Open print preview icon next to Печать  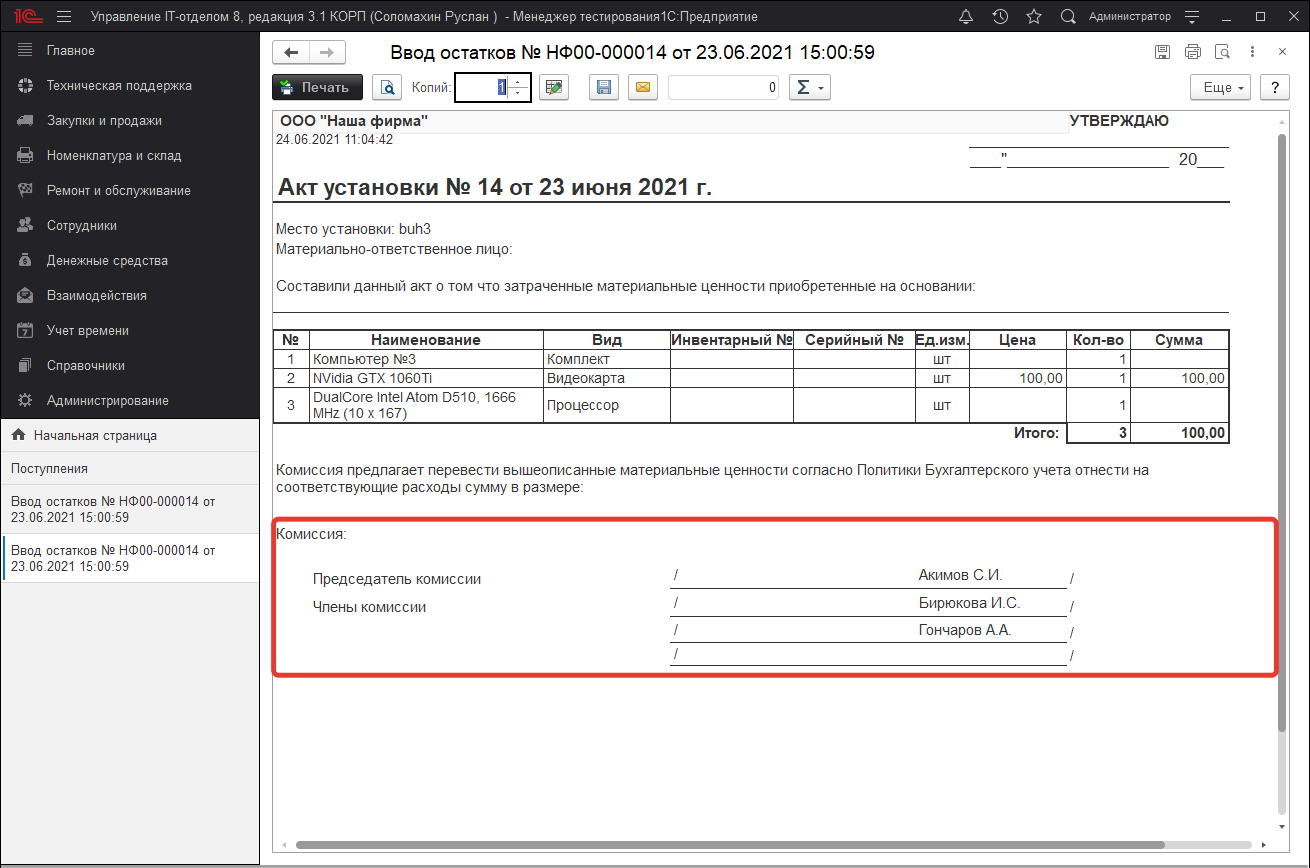click(x=387, y=88)
